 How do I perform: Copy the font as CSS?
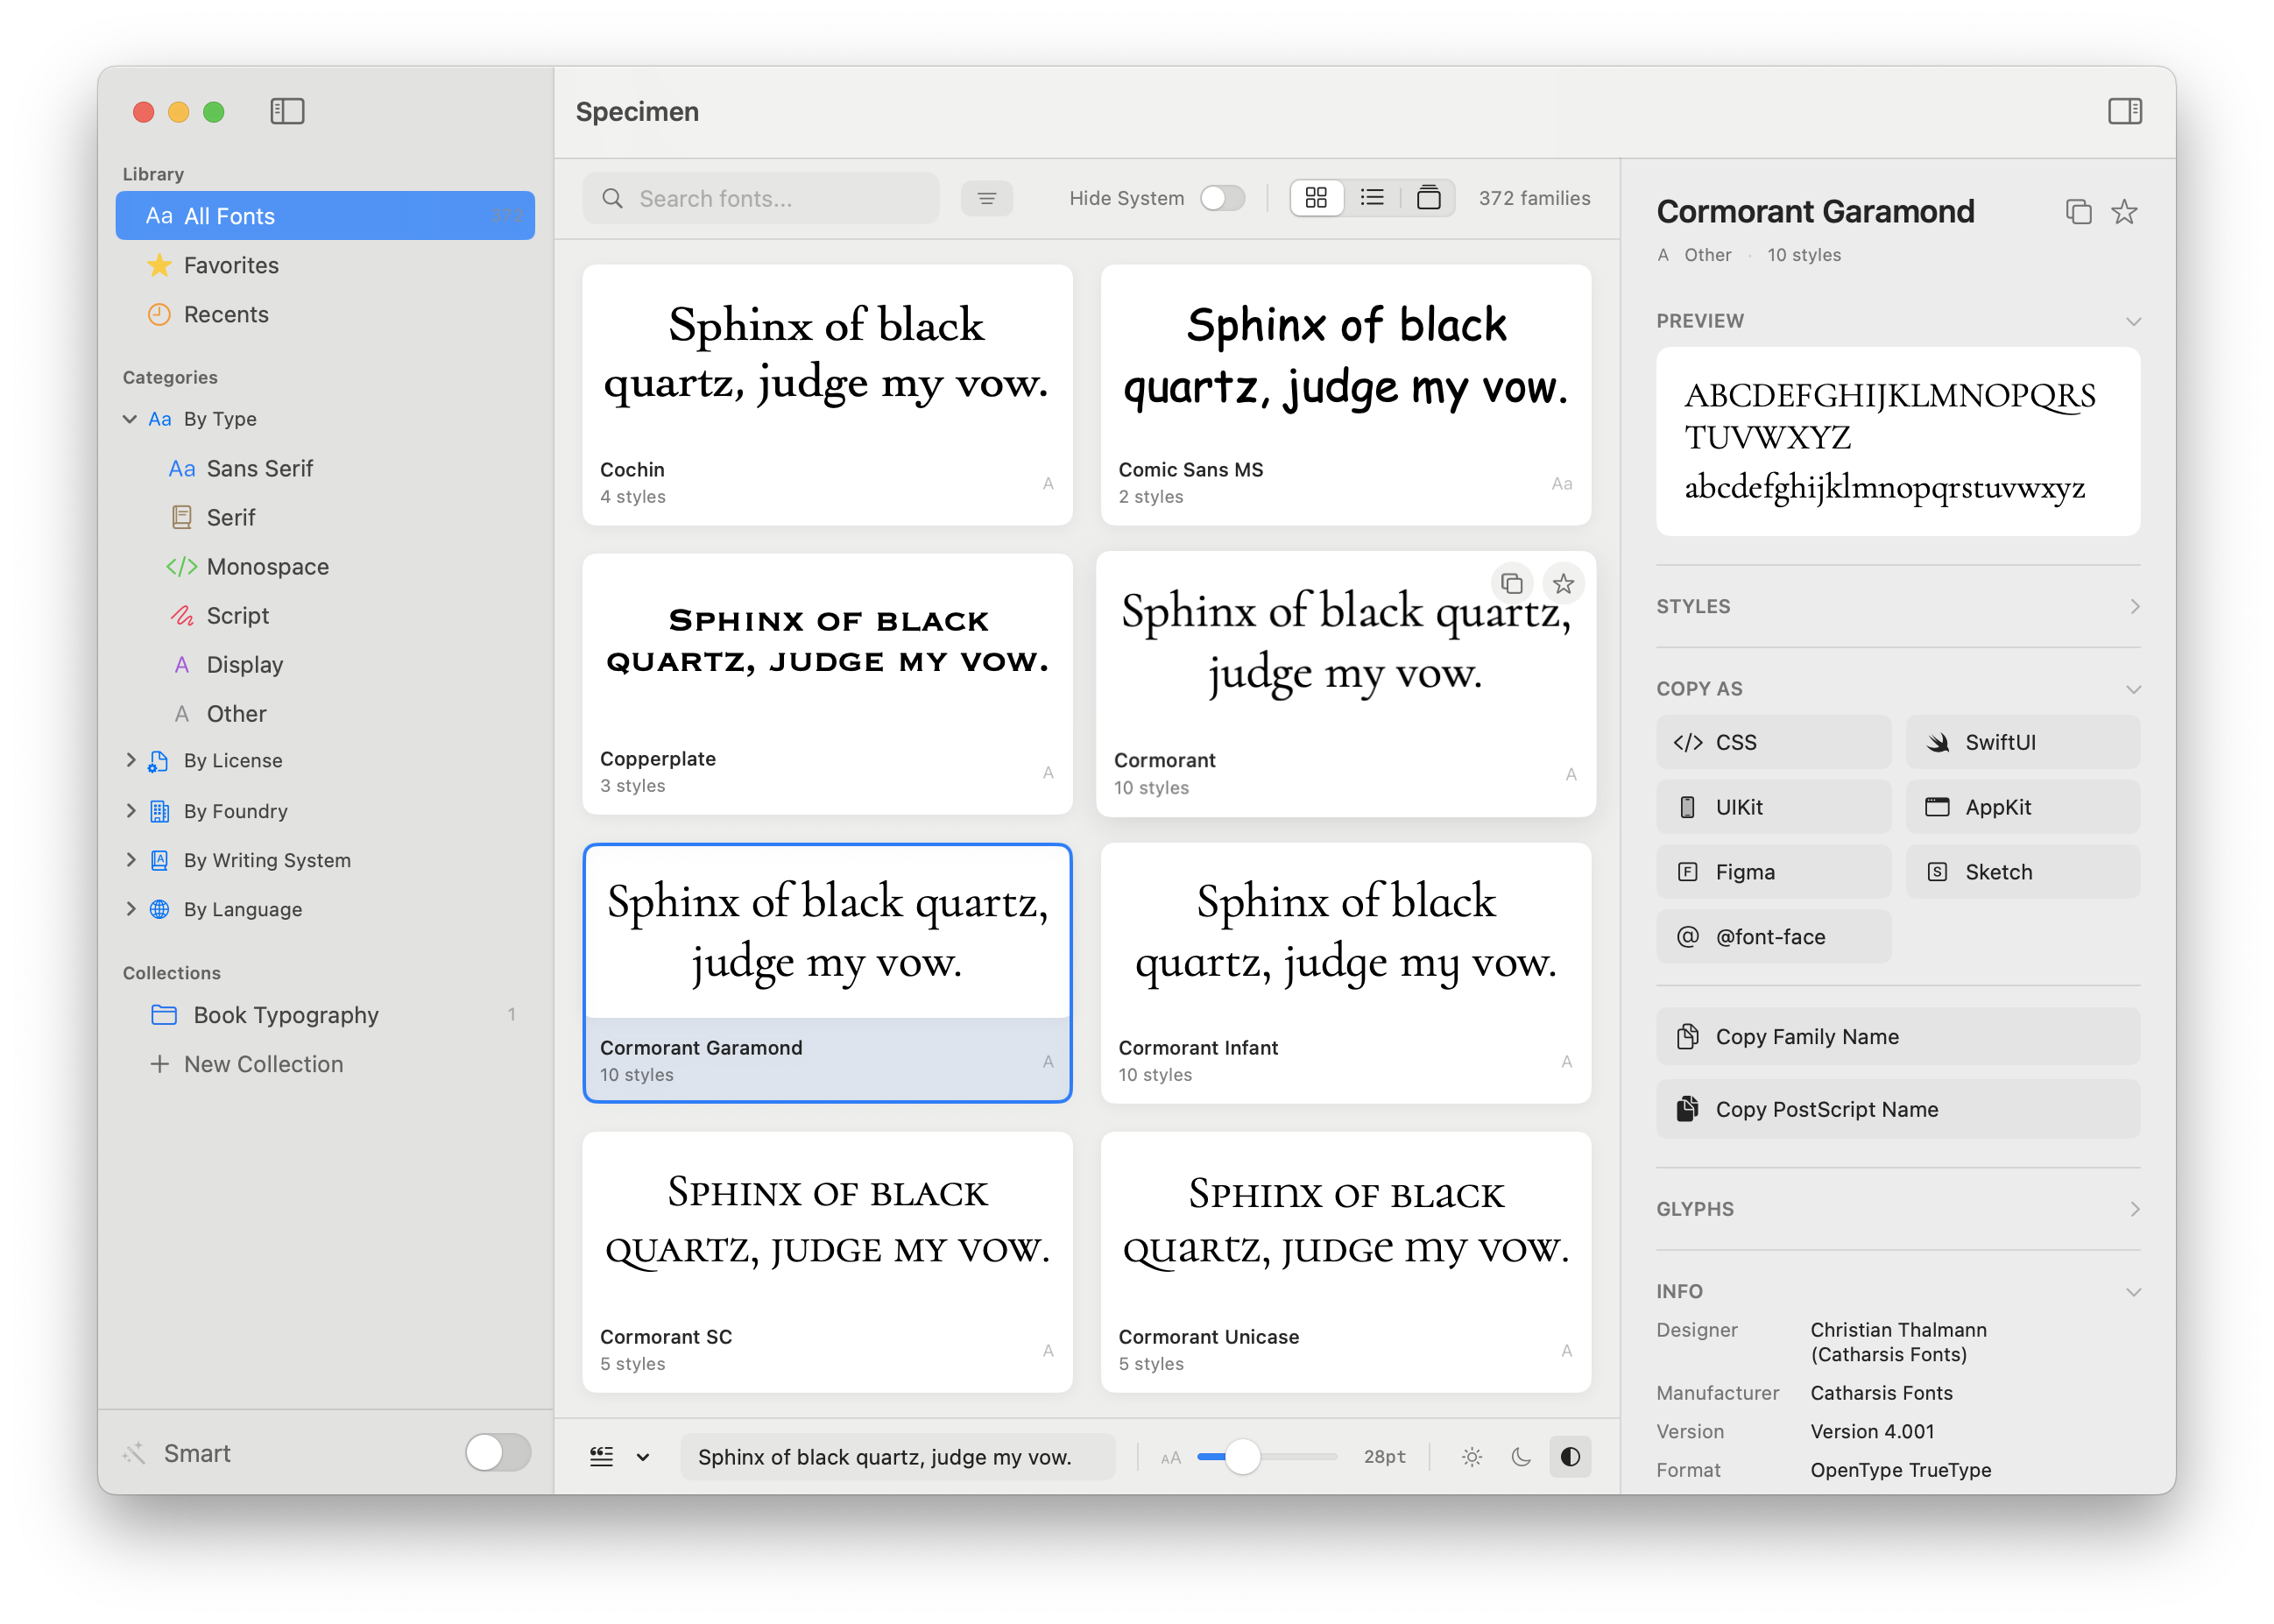pyautogui.click(x=1772, y=742)
